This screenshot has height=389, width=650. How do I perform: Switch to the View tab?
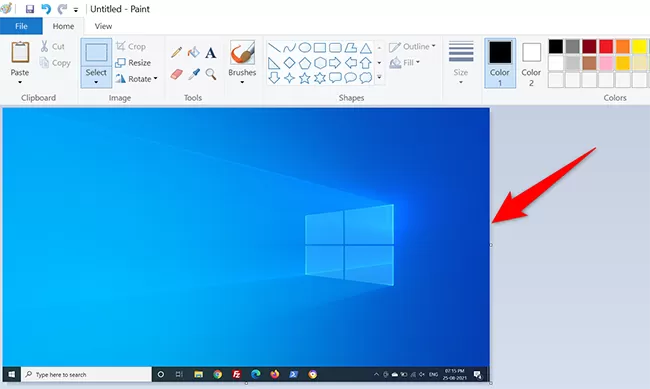point(103,26)
